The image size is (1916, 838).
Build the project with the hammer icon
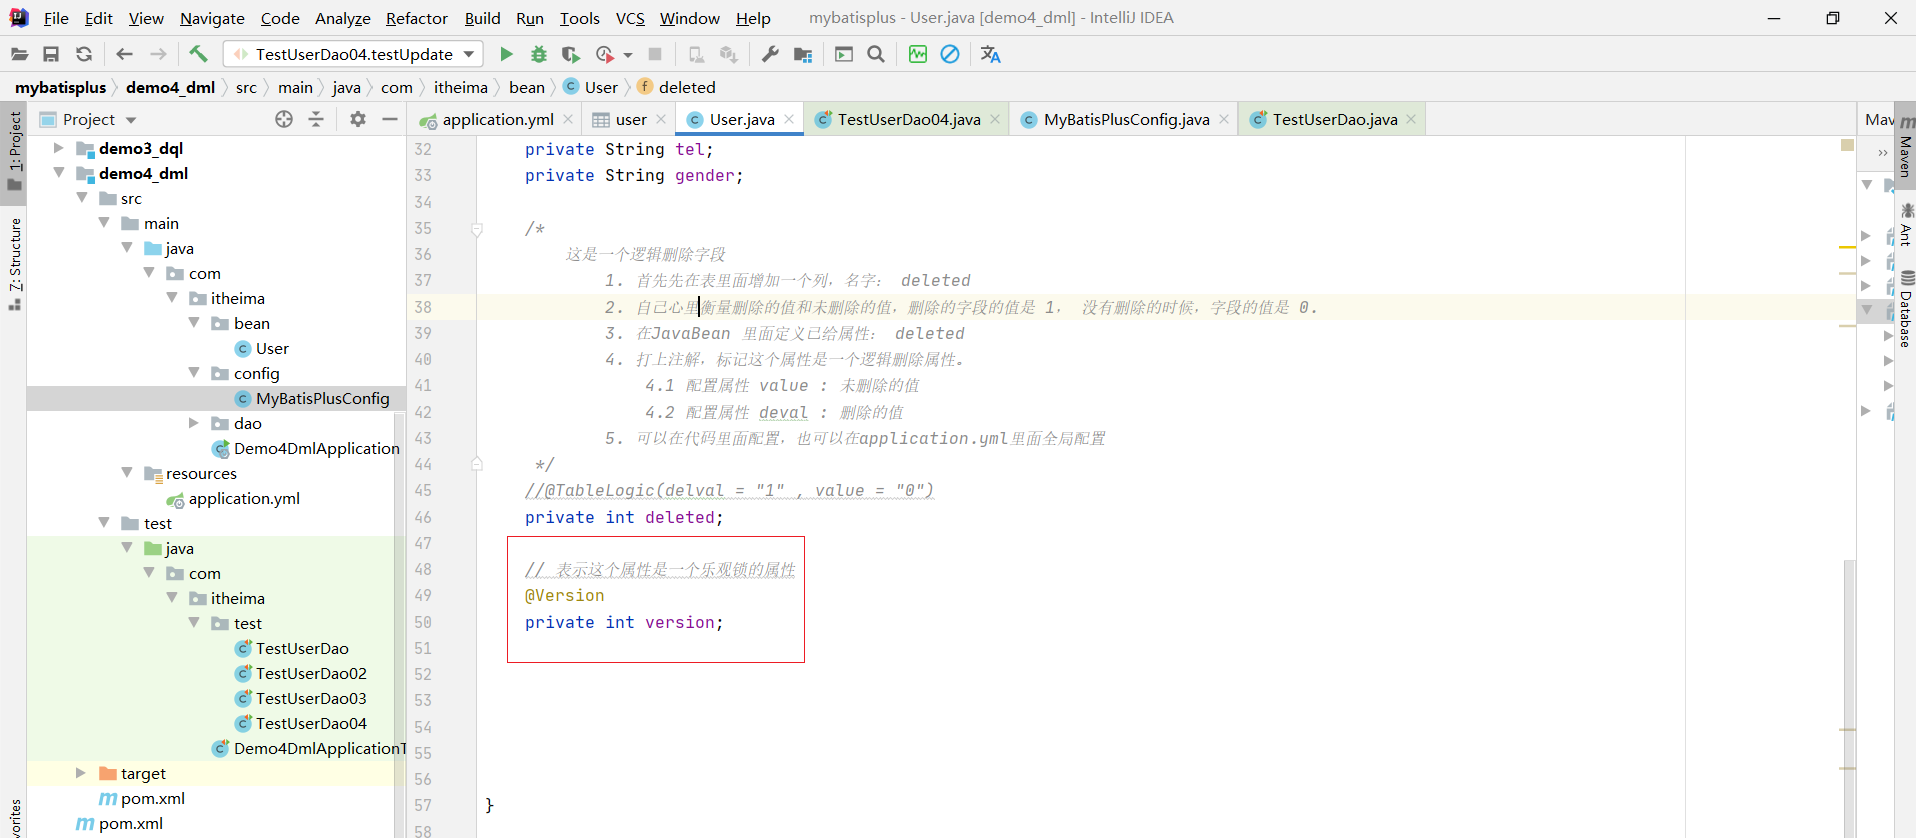198,54
